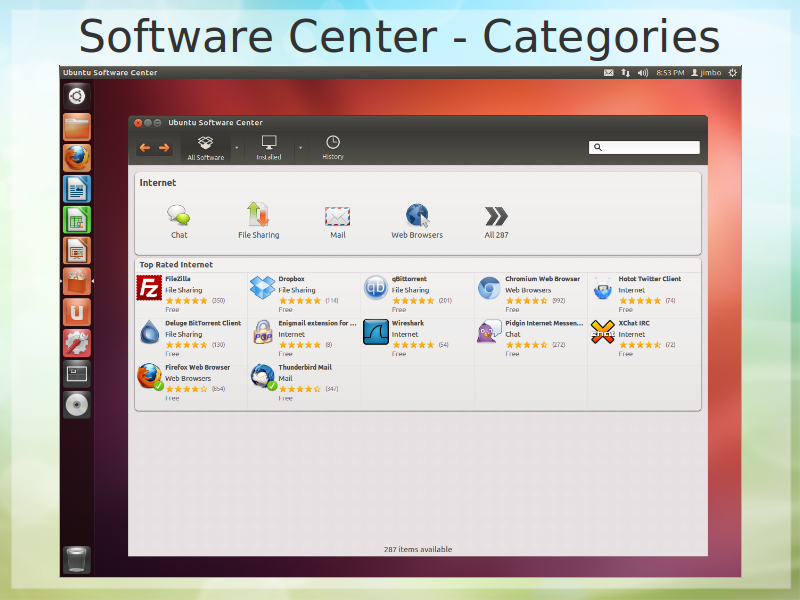
Task: Click the Deluge BitTorrent Client title
Action: pos(203,323)
